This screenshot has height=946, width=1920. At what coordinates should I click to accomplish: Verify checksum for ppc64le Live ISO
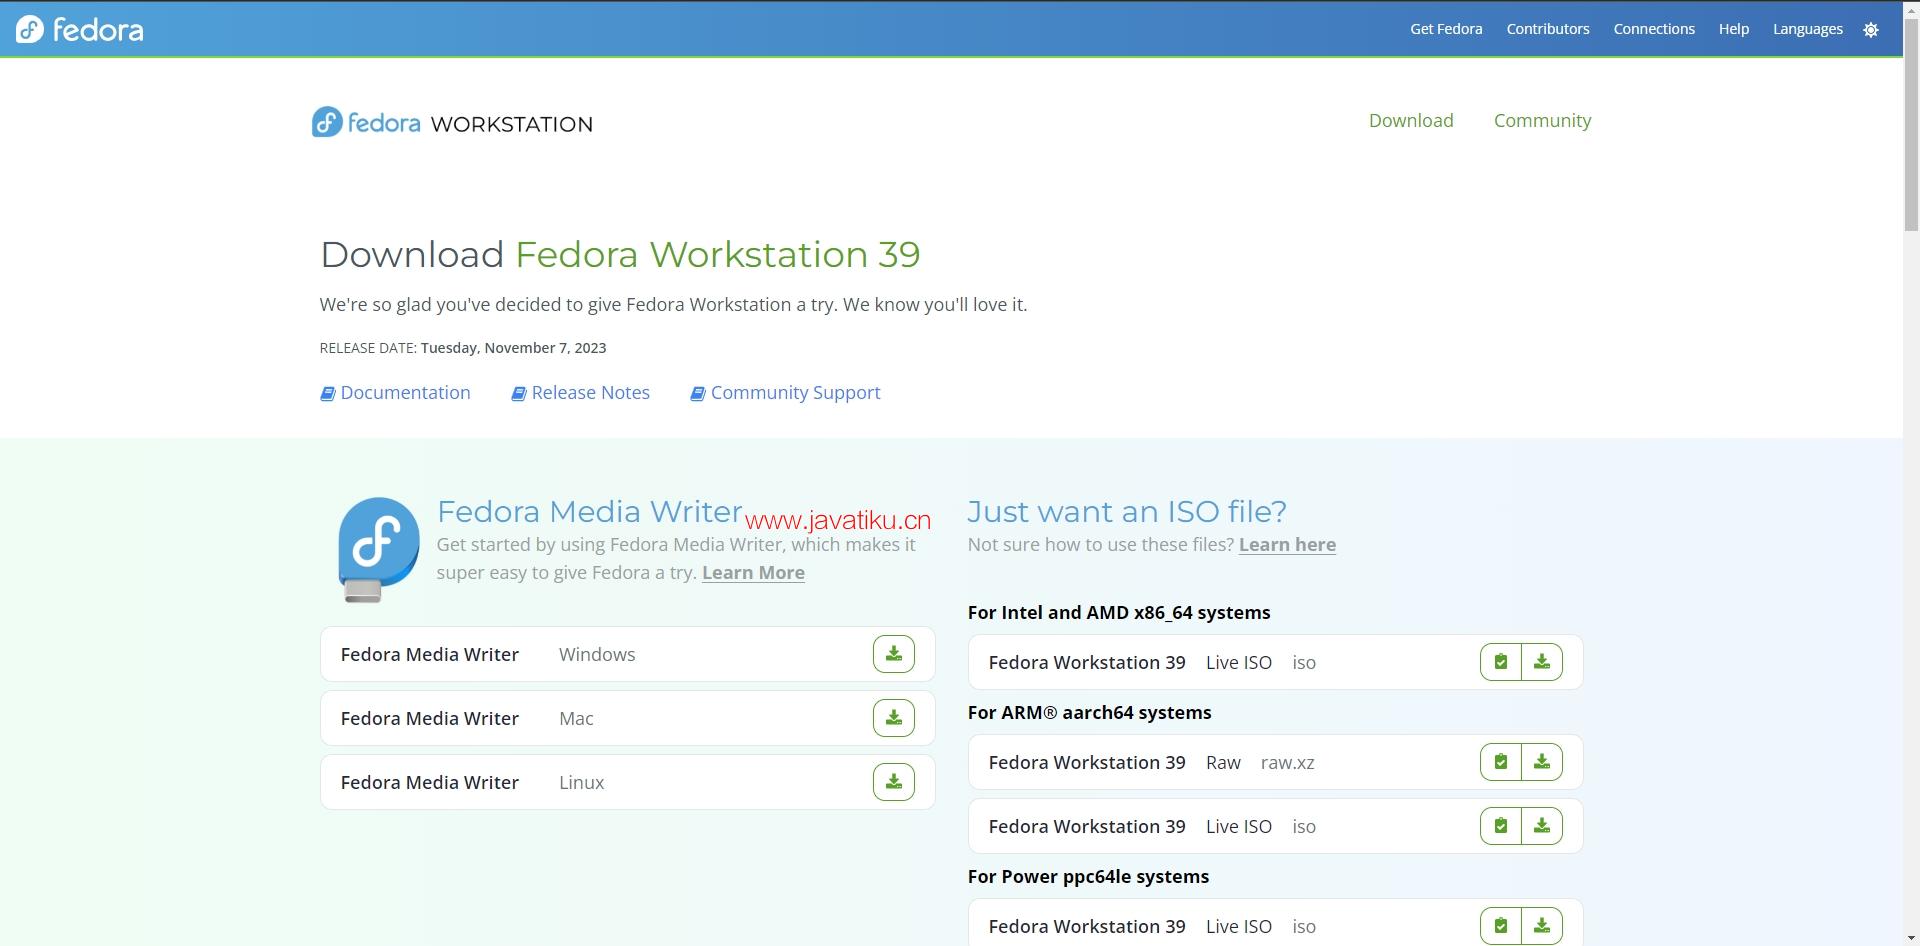1500,926
